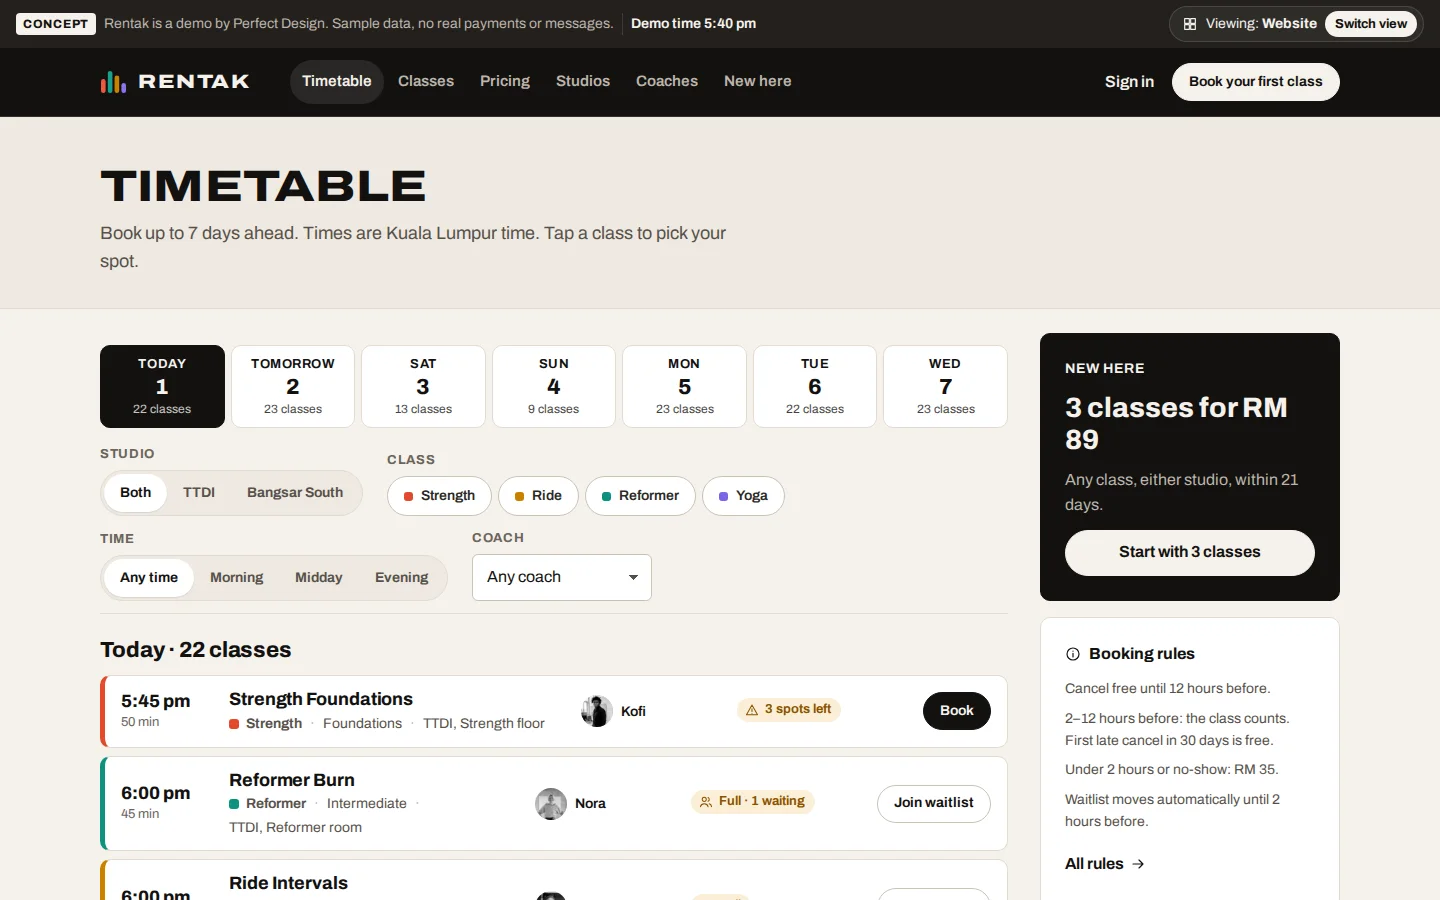Click the info icon next to Booking rules
This screenshot has width=1440, height=900.
(x=1073, y=654)
